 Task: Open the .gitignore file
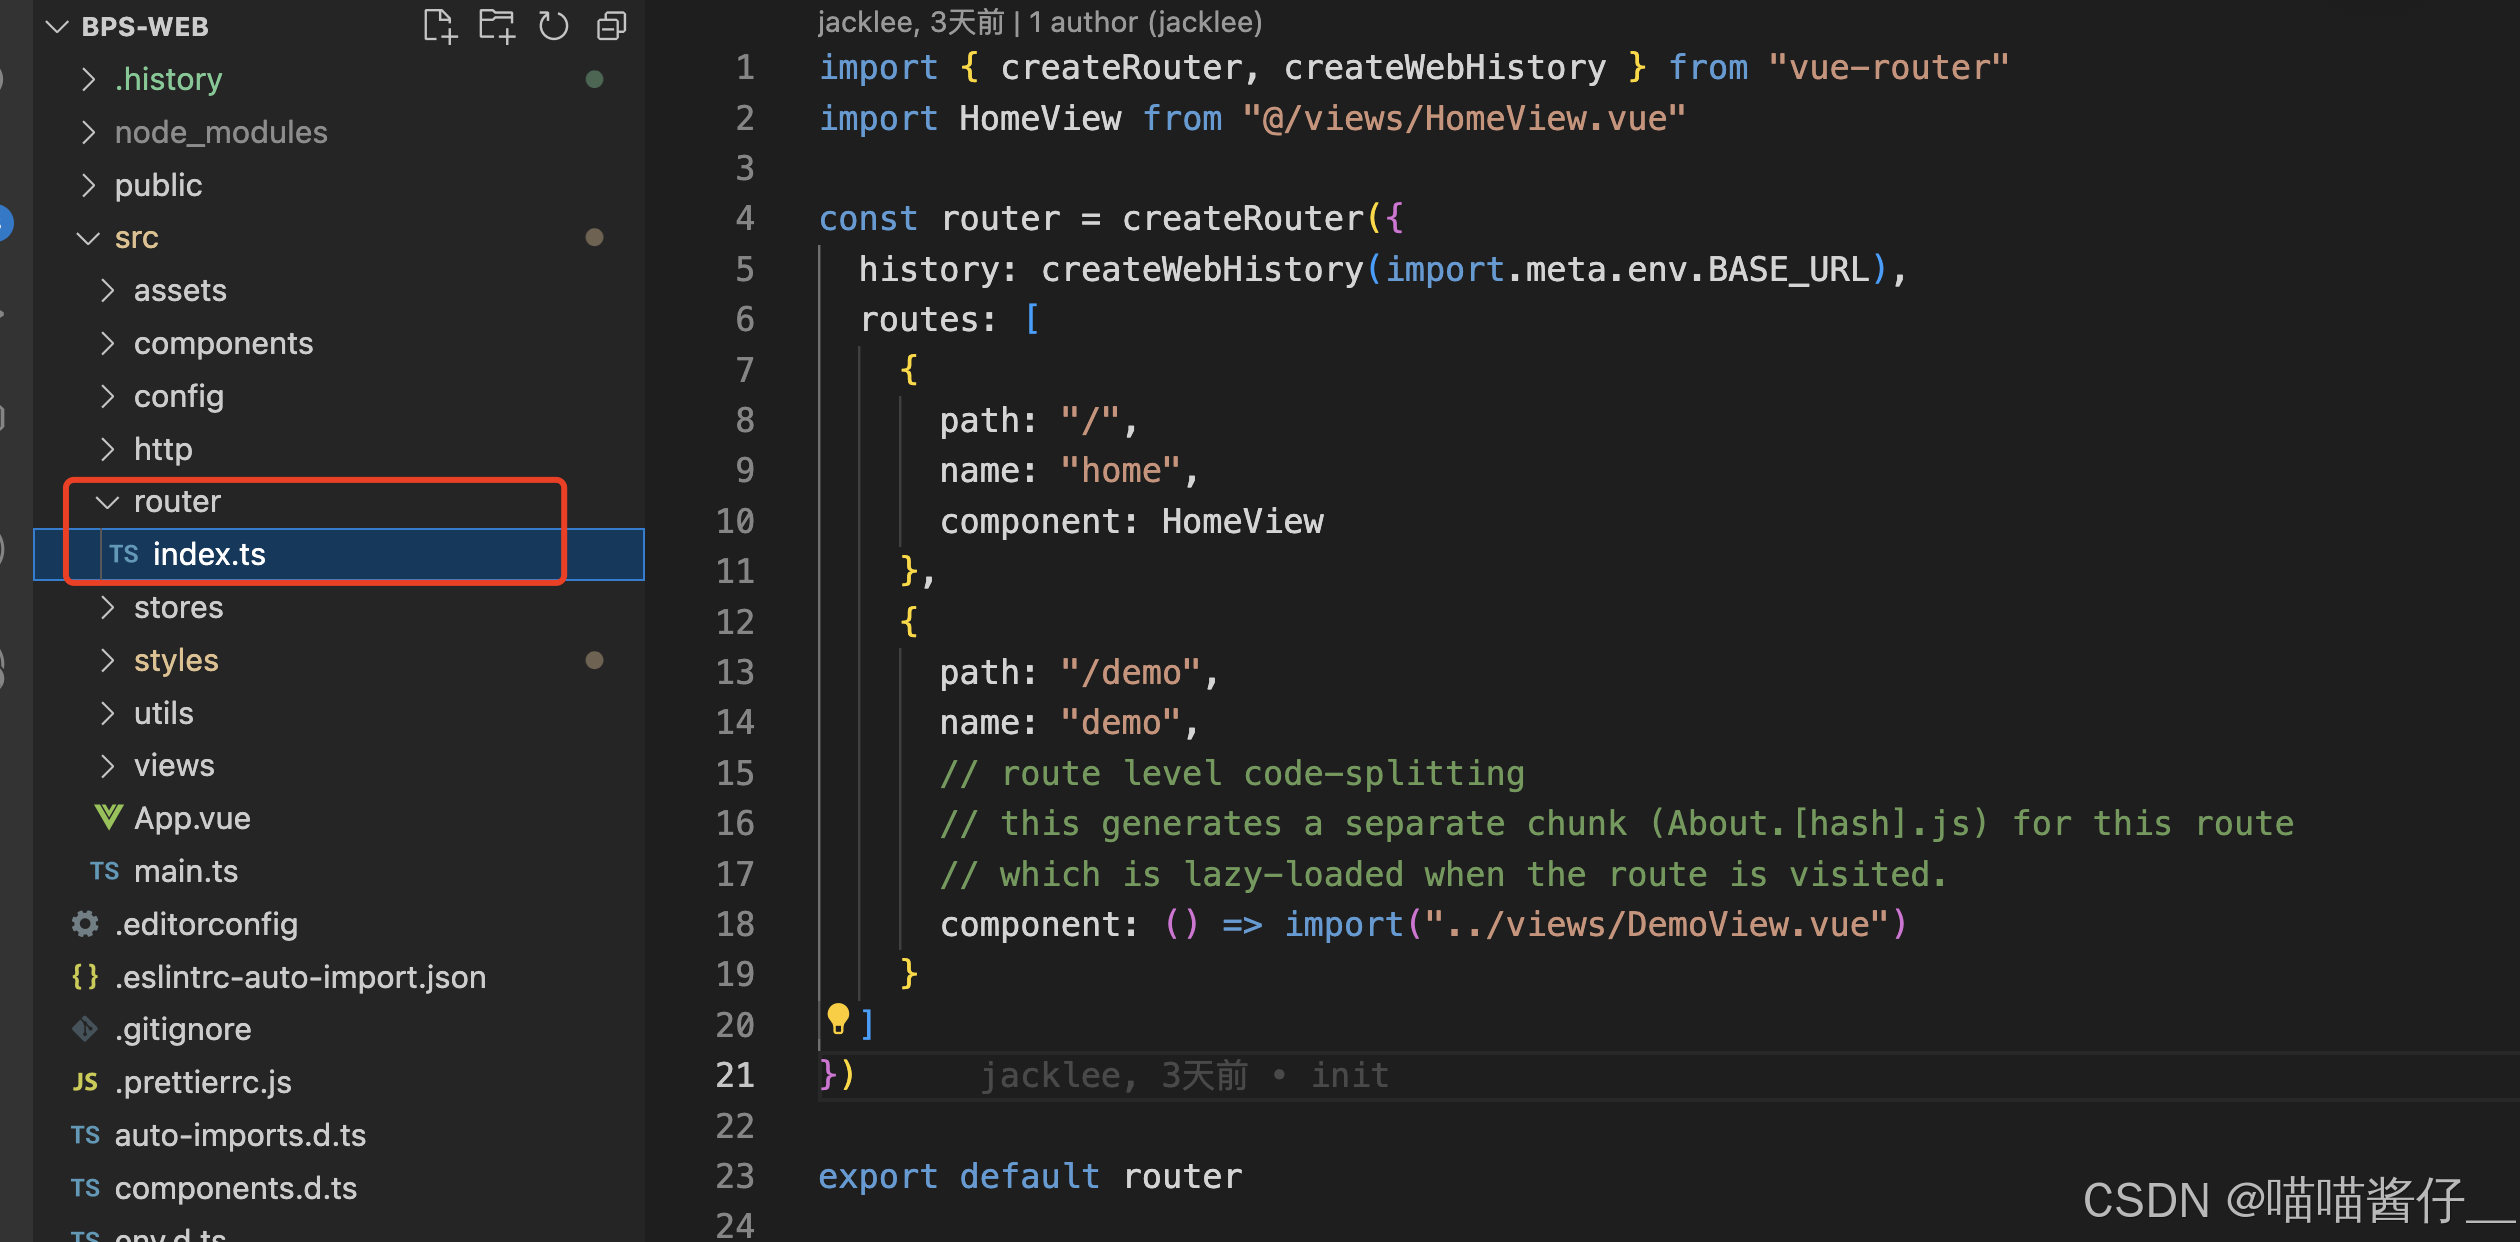[x=183, y=1029]
